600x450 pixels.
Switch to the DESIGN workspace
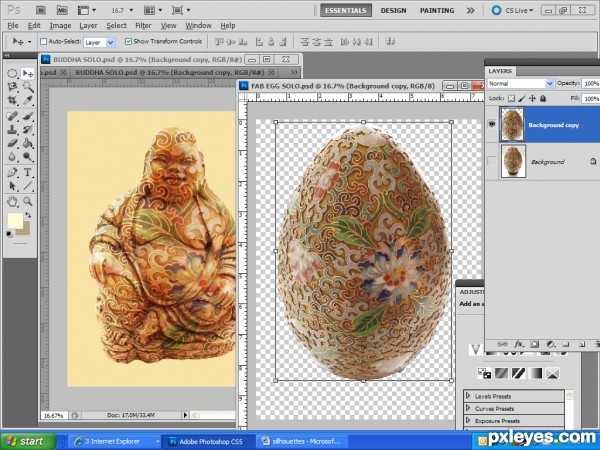tap(393, 10)
